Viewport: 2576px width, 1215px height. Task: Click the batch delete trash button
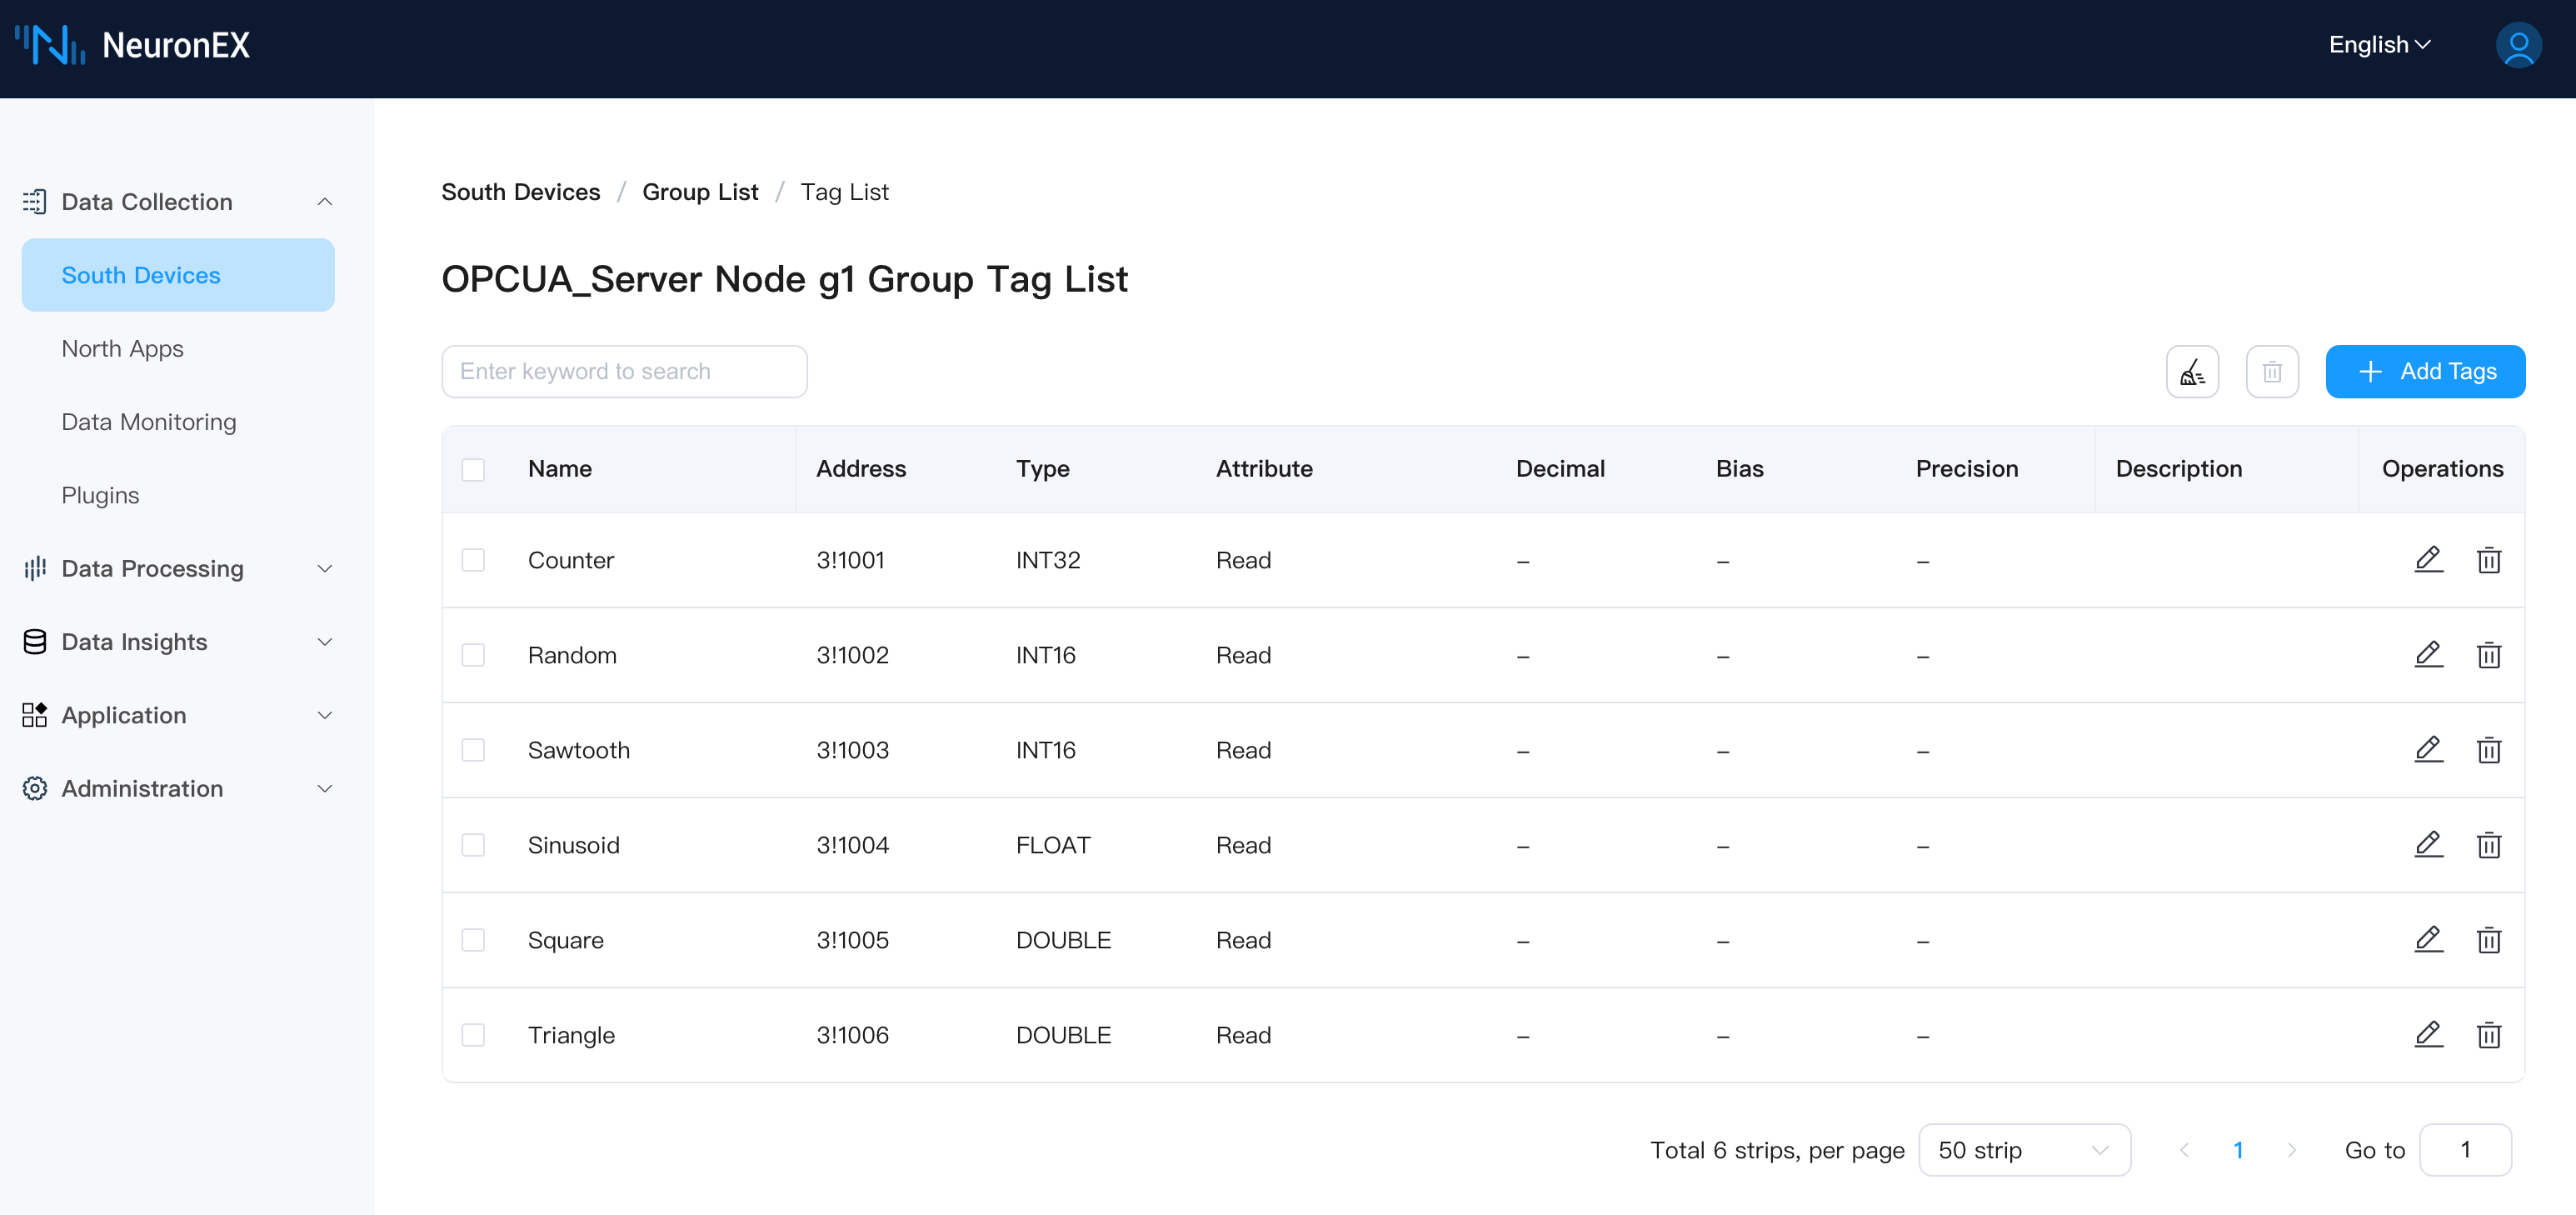point(2272,372)
